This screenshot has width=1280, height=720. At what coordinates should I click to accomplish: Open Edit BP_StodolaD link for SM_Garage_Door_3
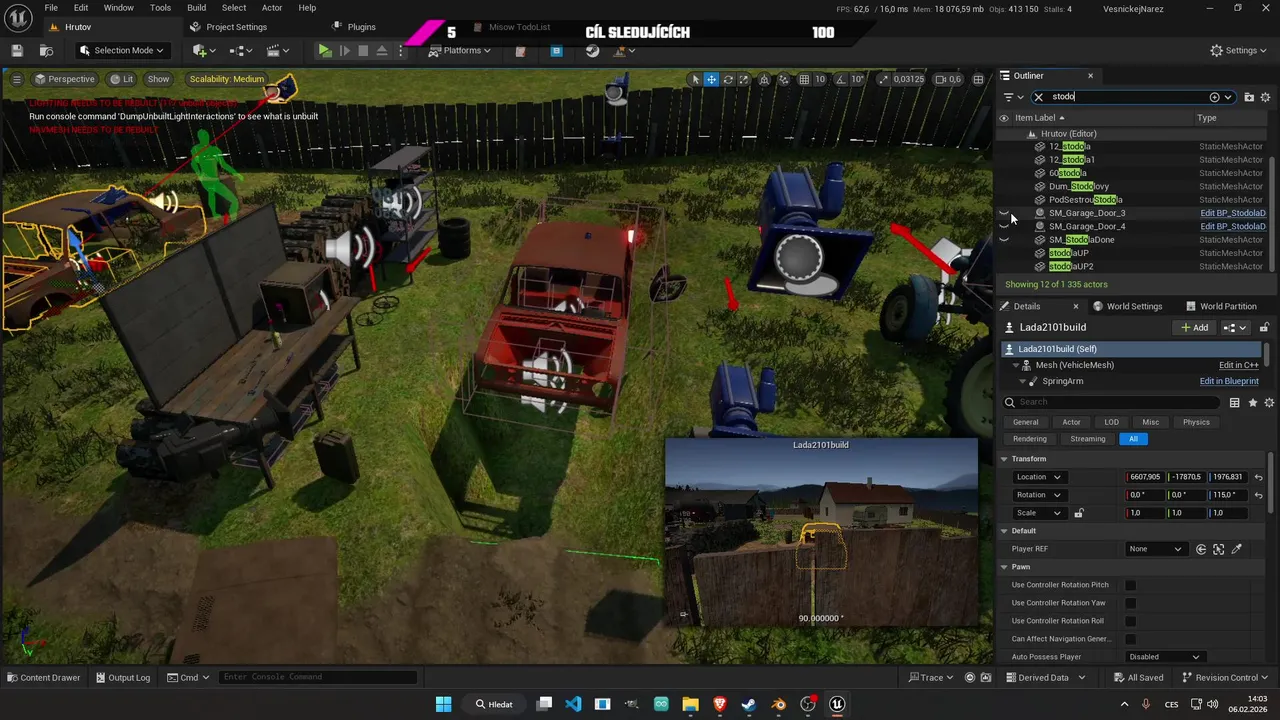1232,213
